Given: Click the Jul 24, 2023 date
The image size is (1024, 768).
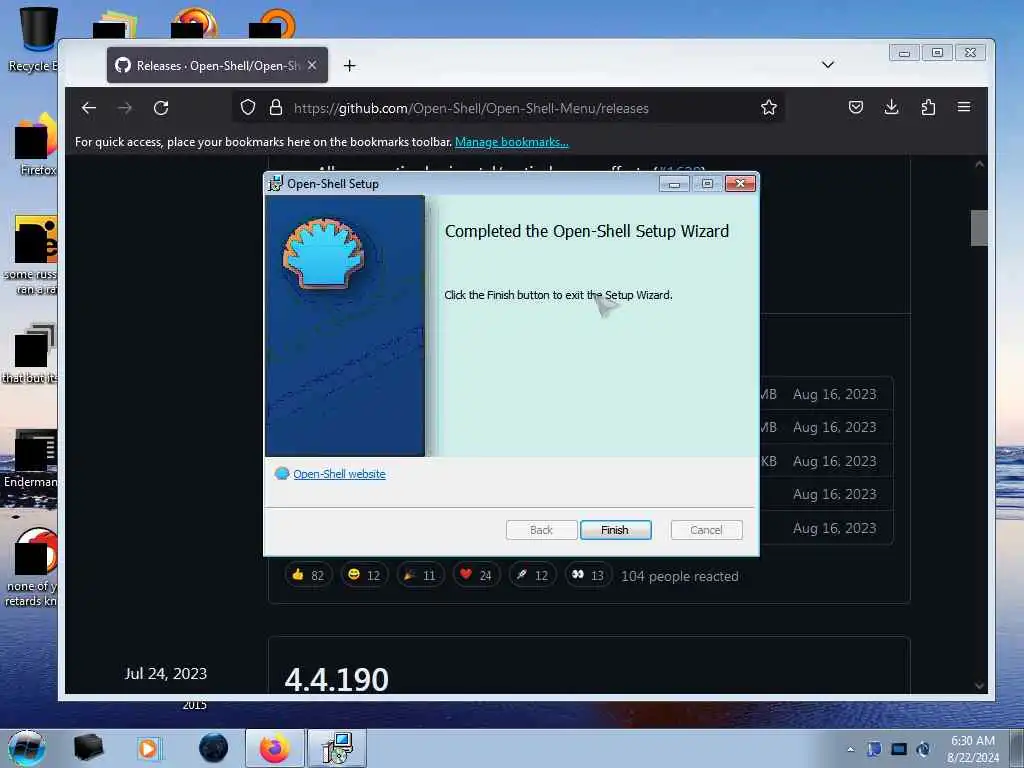Looking at the screenshot, I should coord(166,673).
